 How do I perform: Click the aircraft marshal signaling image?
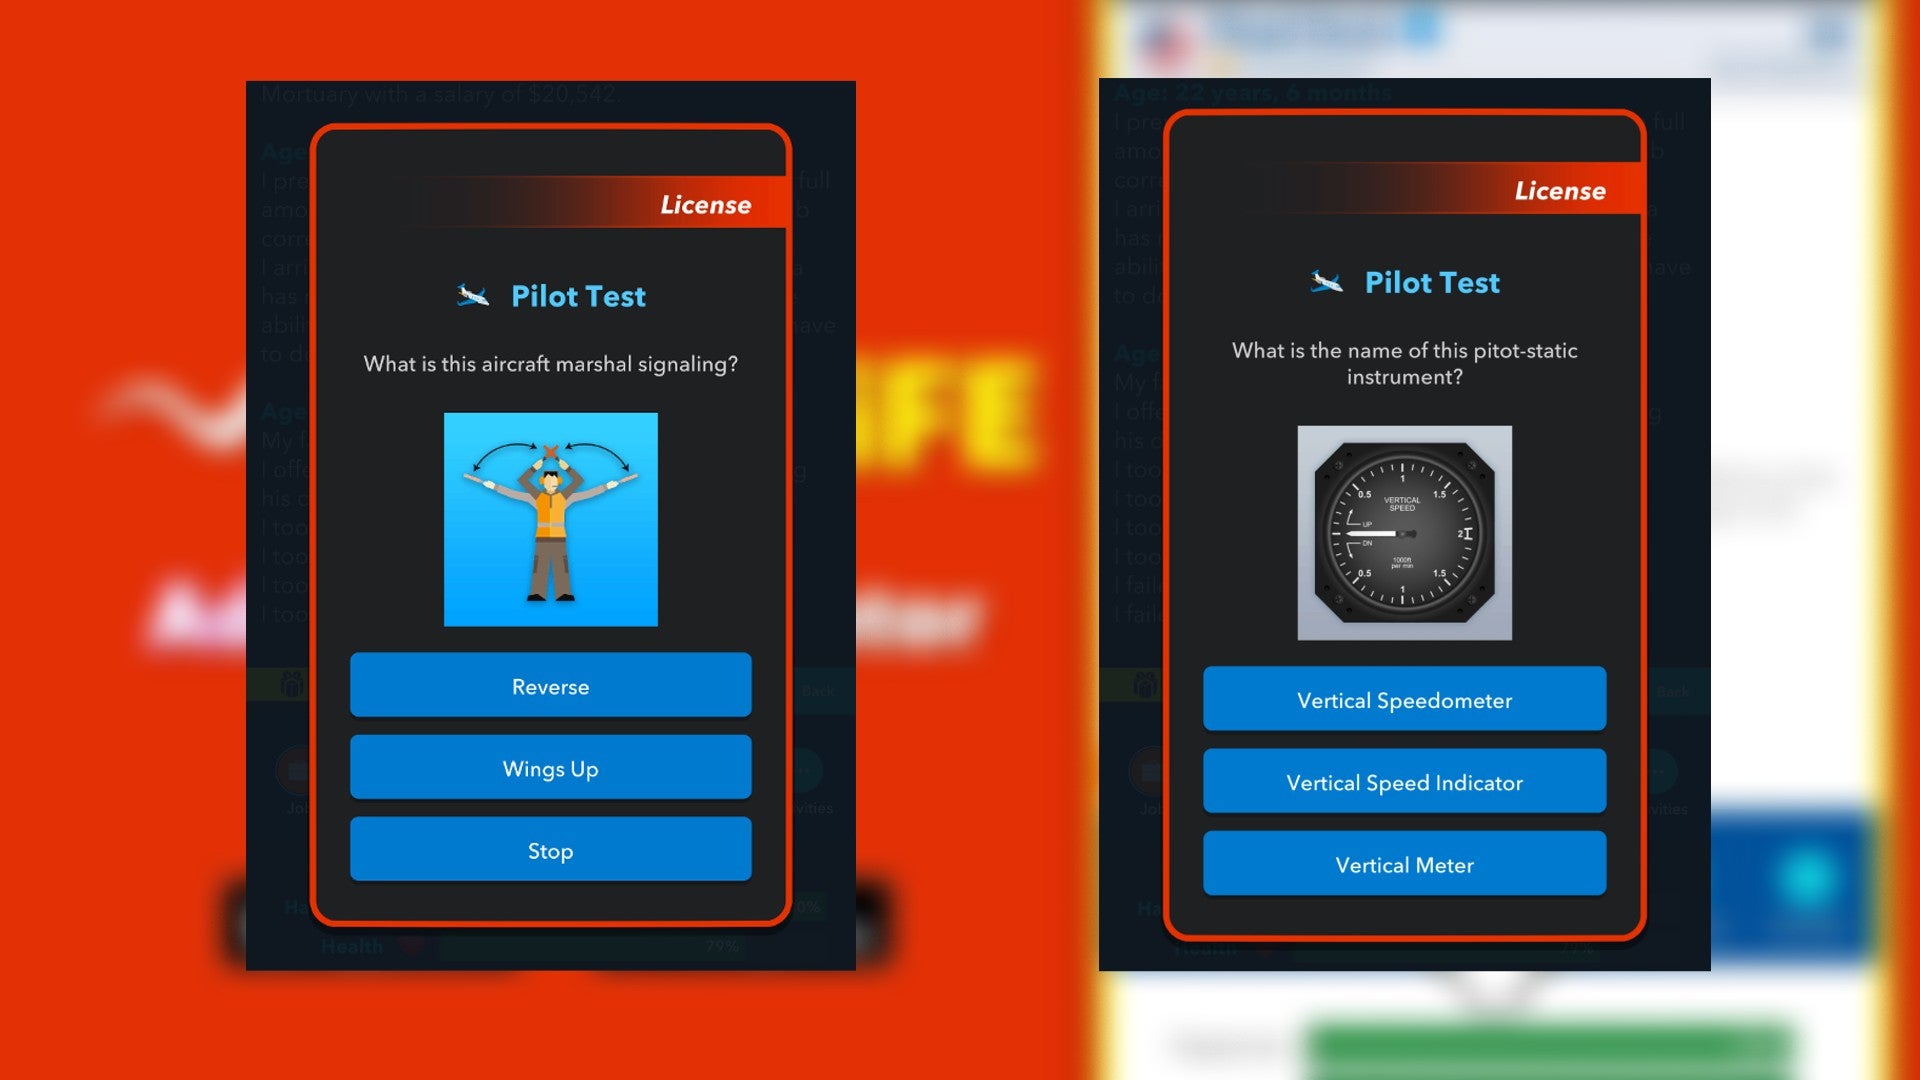pyautogui.click(x=550, y=518)
